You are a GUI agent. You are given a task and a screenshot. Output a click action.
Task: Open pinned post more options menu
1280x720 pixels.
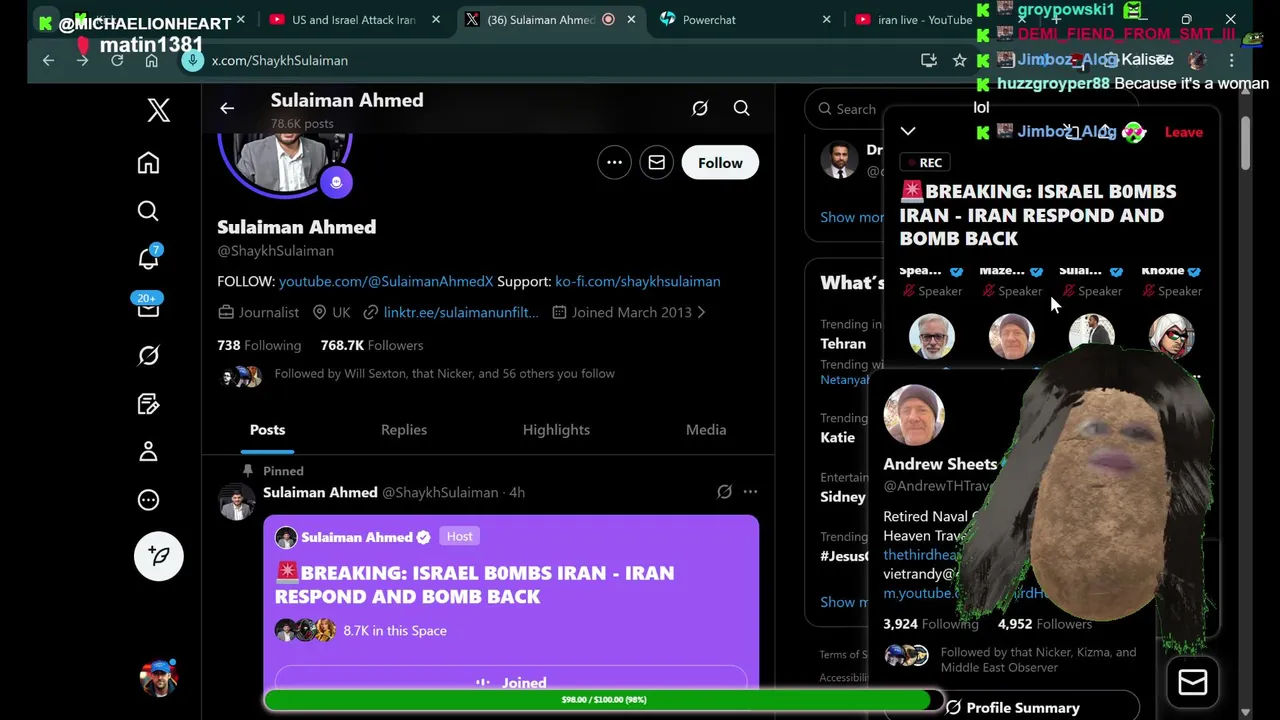pyautogui.click(x=750, y=492)
